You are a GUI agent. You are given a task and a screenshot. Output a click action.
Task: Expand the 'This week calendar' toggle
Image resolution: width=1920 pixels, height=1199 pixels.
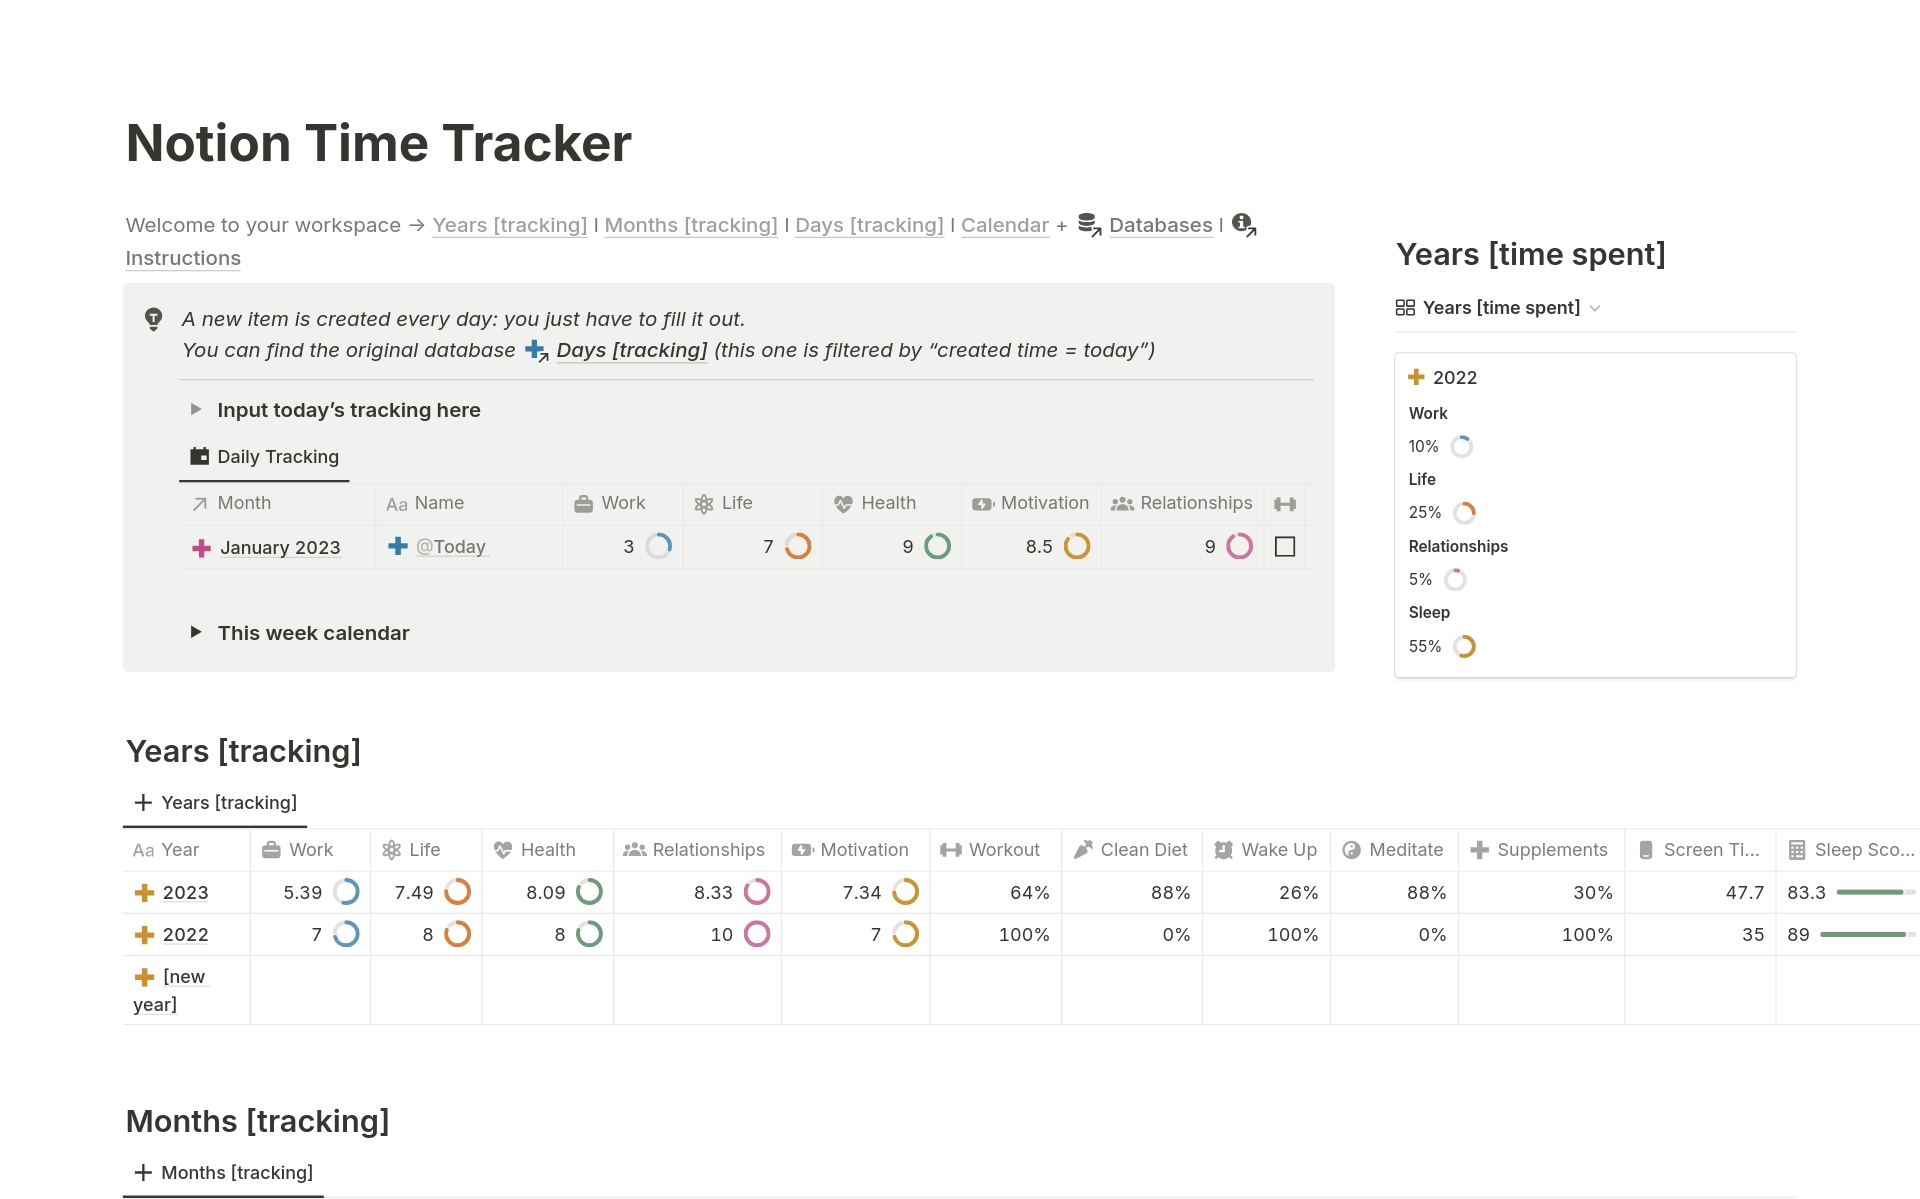(x=196, y=632)
